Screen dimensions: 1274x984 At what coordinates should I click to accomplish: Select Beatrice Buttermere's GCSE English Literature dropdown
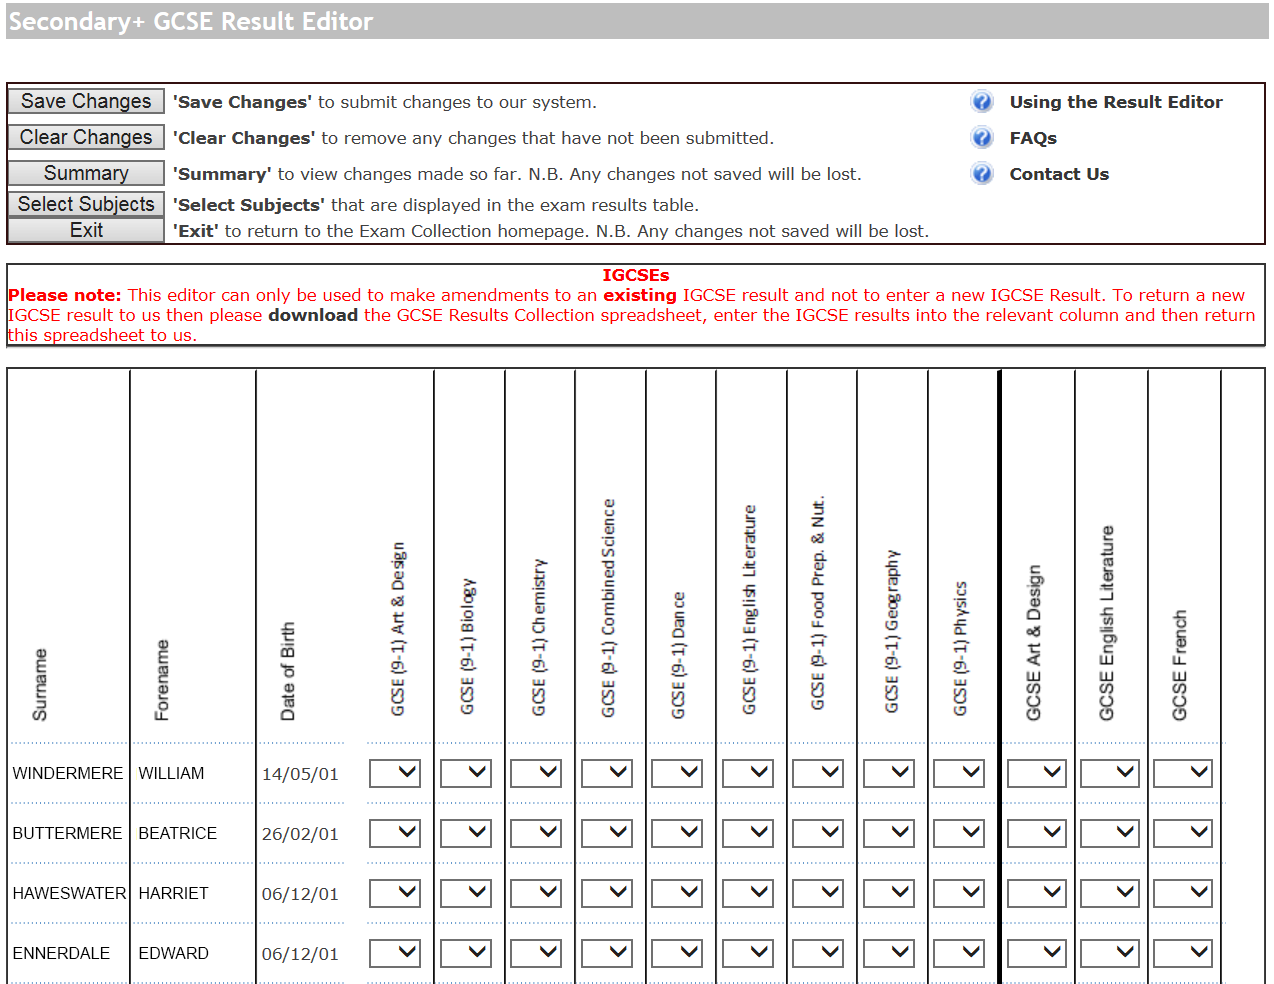coord(1110,833)
